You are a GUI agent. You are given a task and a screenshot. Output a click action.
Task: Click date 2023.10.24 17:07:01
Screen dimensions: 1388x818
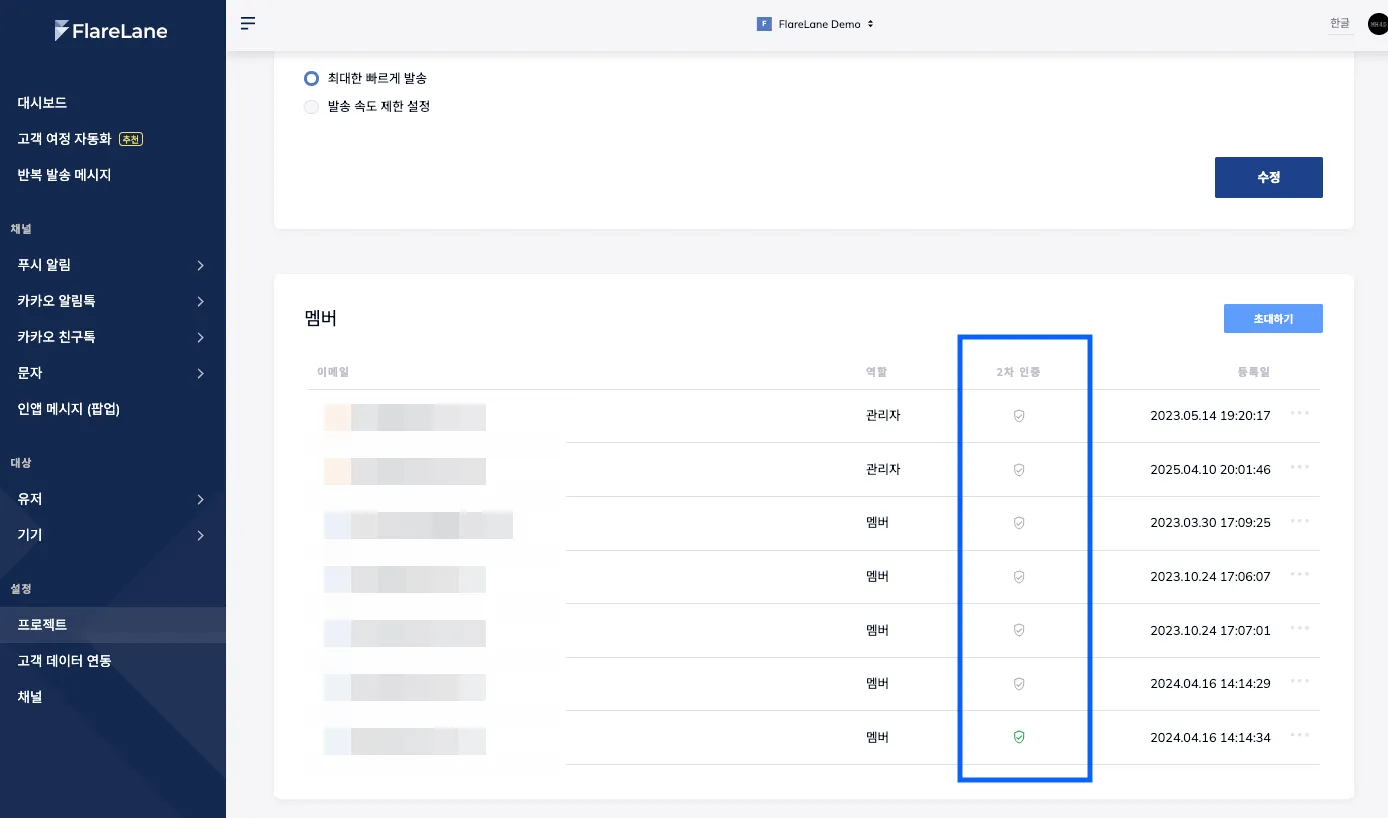pyautogui.click(x=1210, y=631)
